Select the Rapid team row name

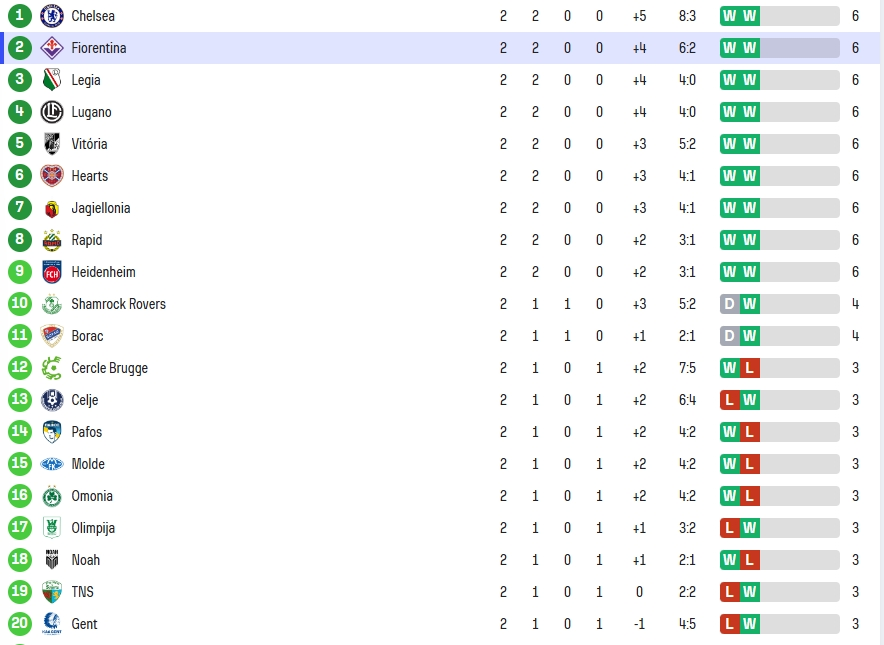coord(87,240)
